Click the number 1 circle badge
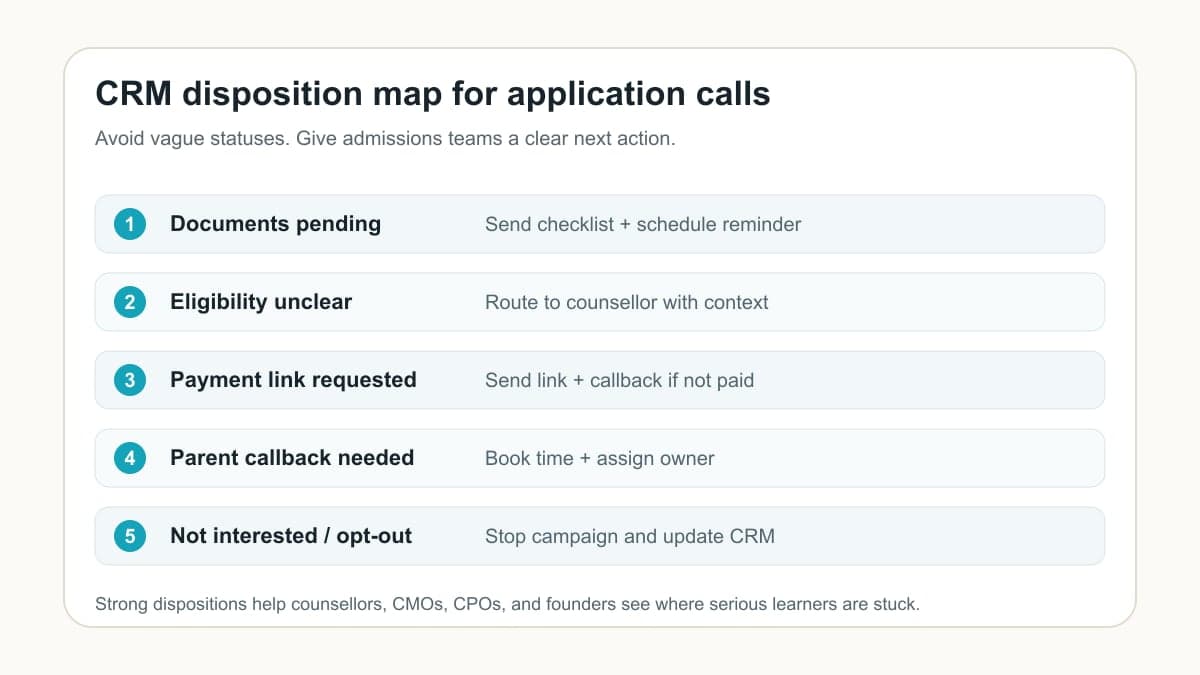The width and height of the screenshot is (1200, 675). 129,224
